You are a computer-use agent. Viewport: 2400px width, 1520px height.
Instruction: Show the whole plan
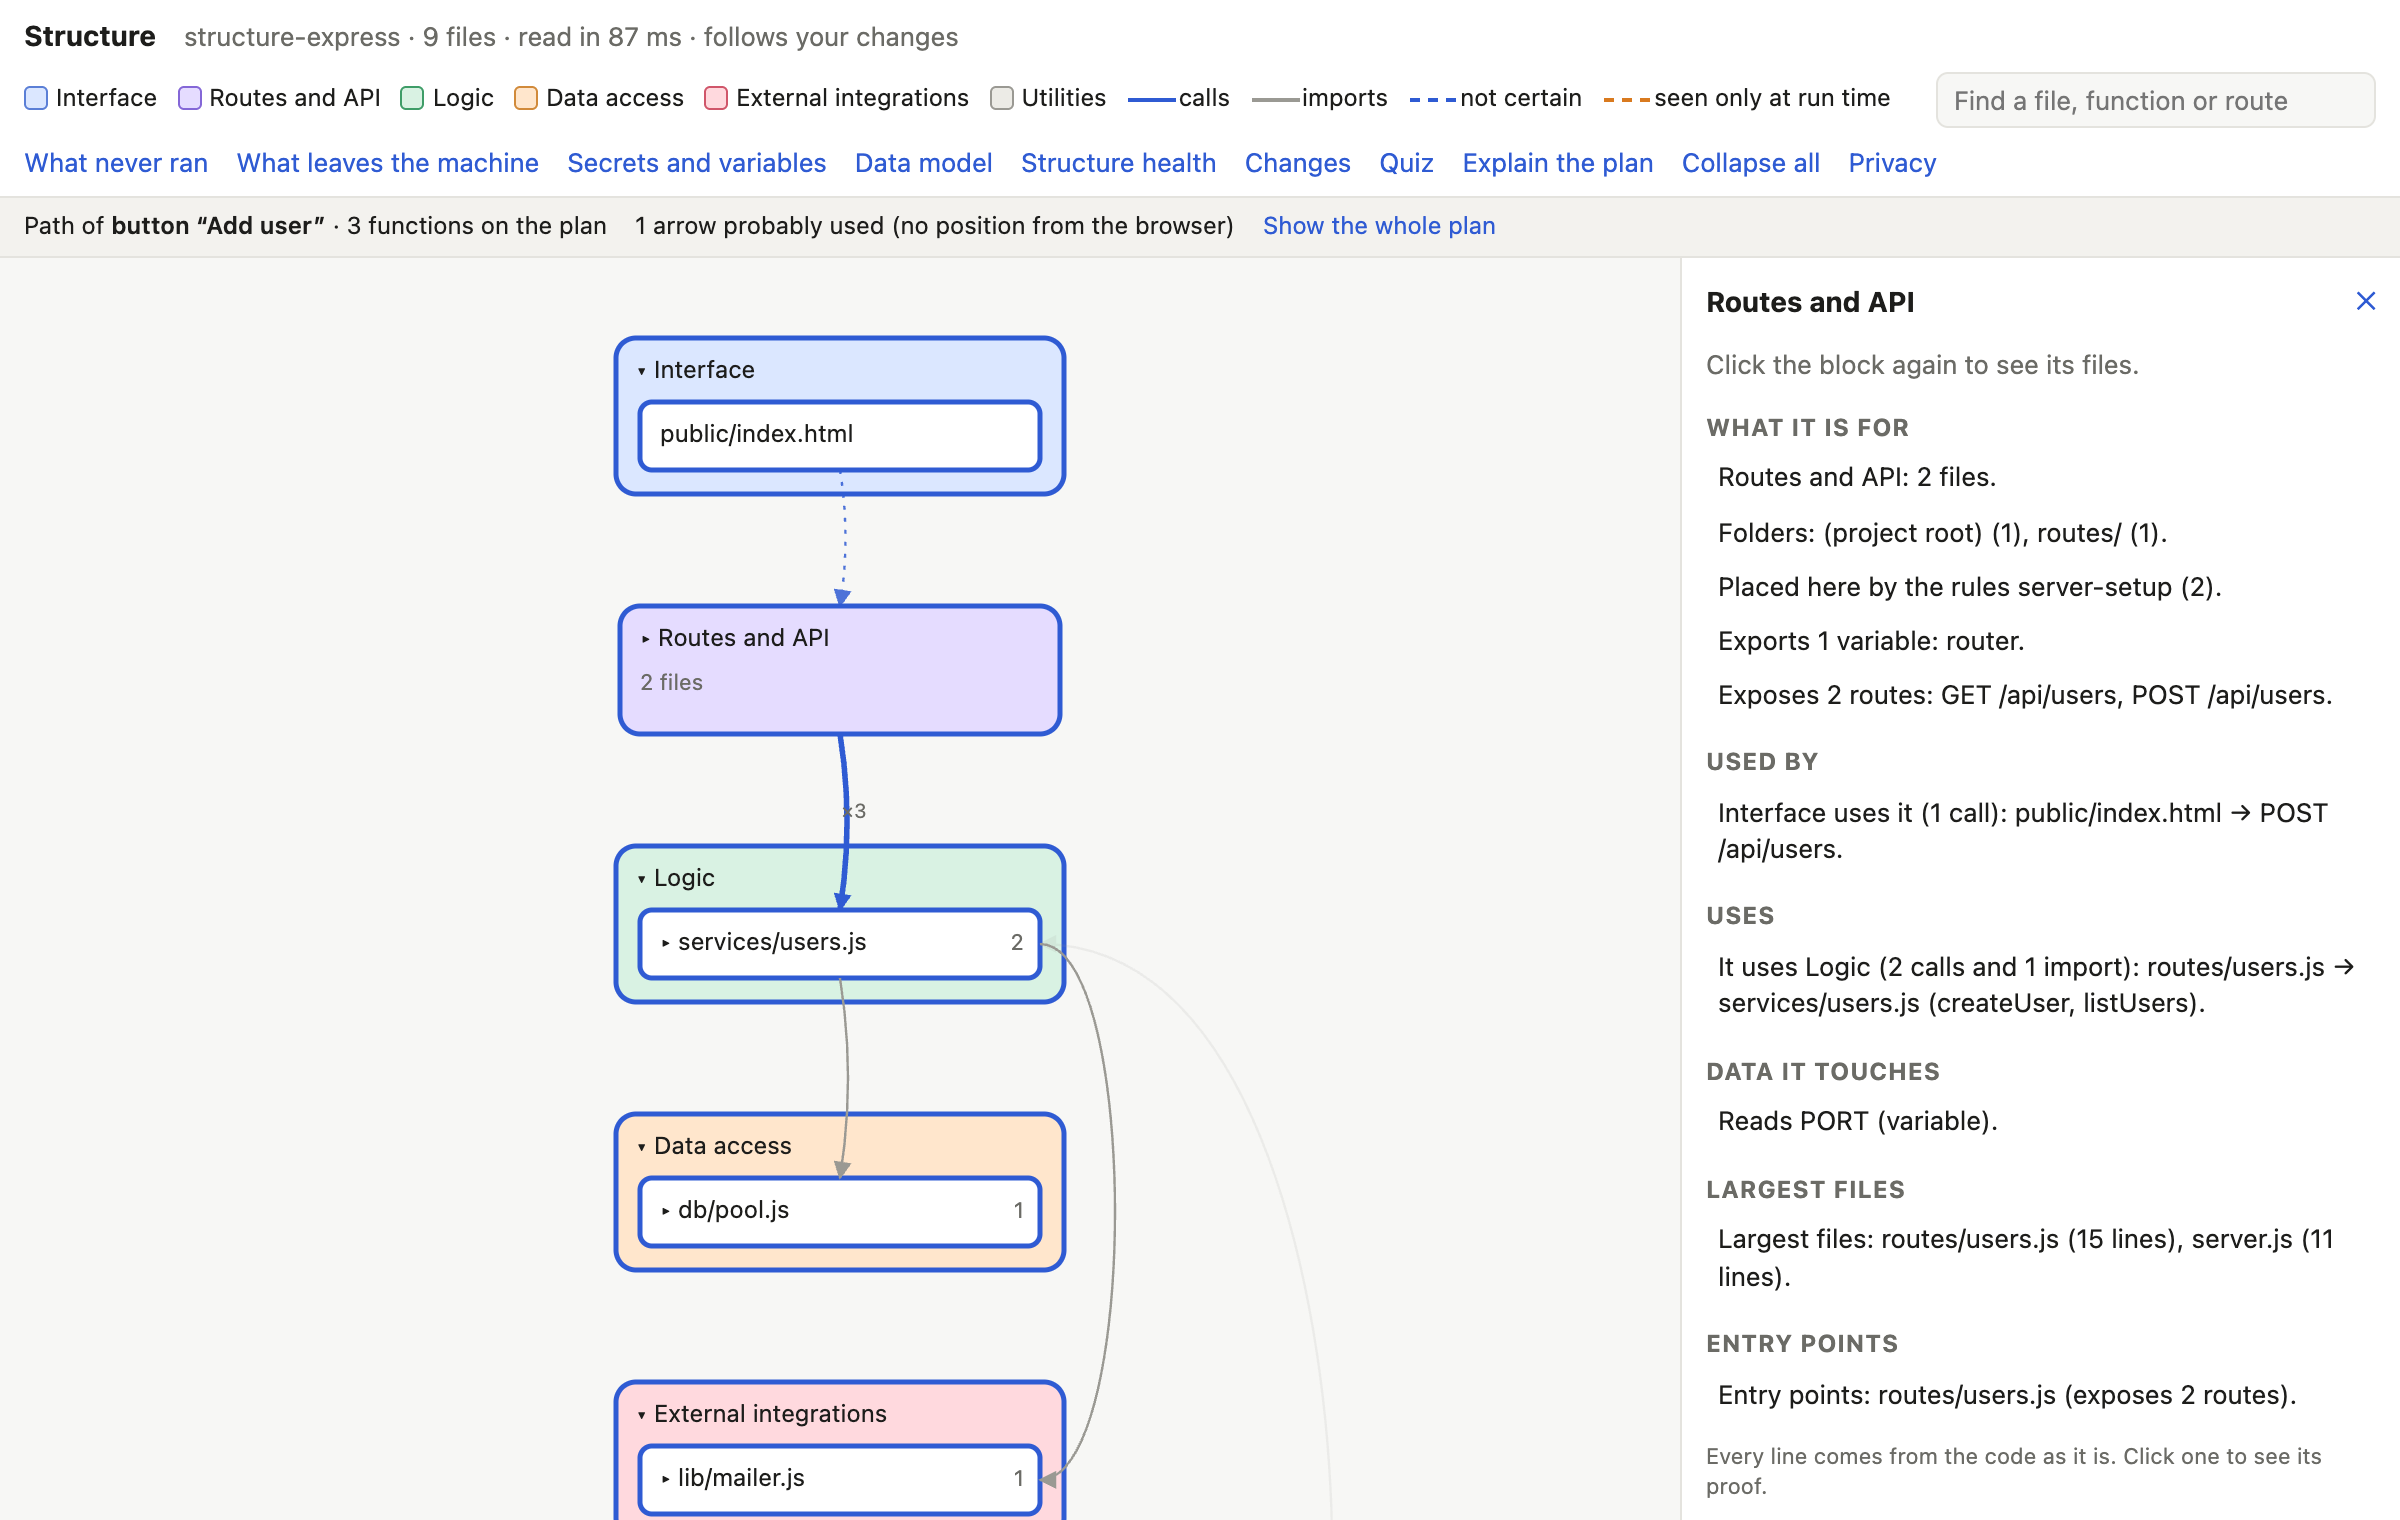[x=1379, y=226]
